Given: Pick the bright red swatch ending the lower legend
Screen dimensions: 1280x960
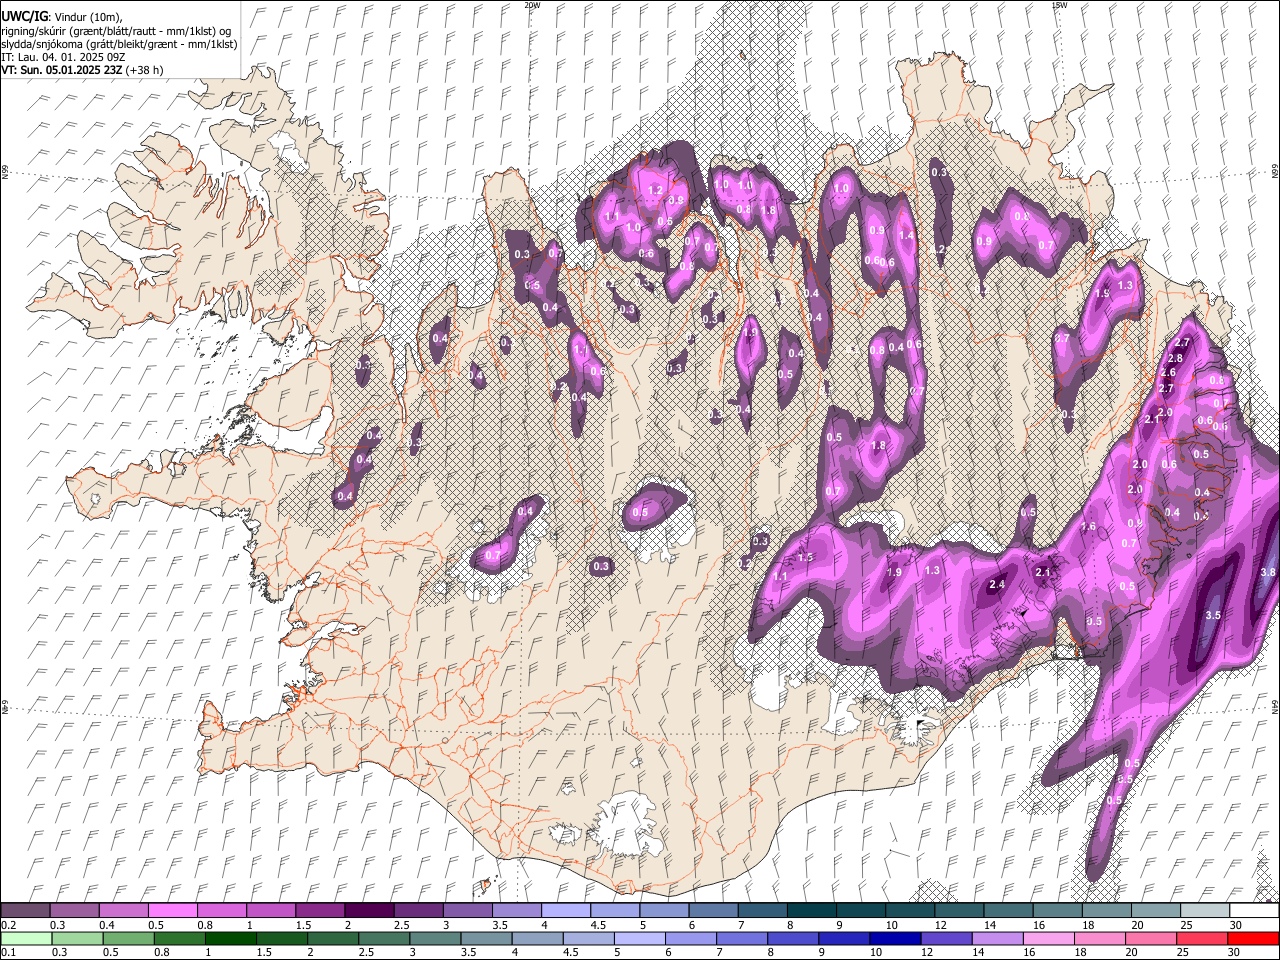Looking at the screenshot, I should (1254, 939).
